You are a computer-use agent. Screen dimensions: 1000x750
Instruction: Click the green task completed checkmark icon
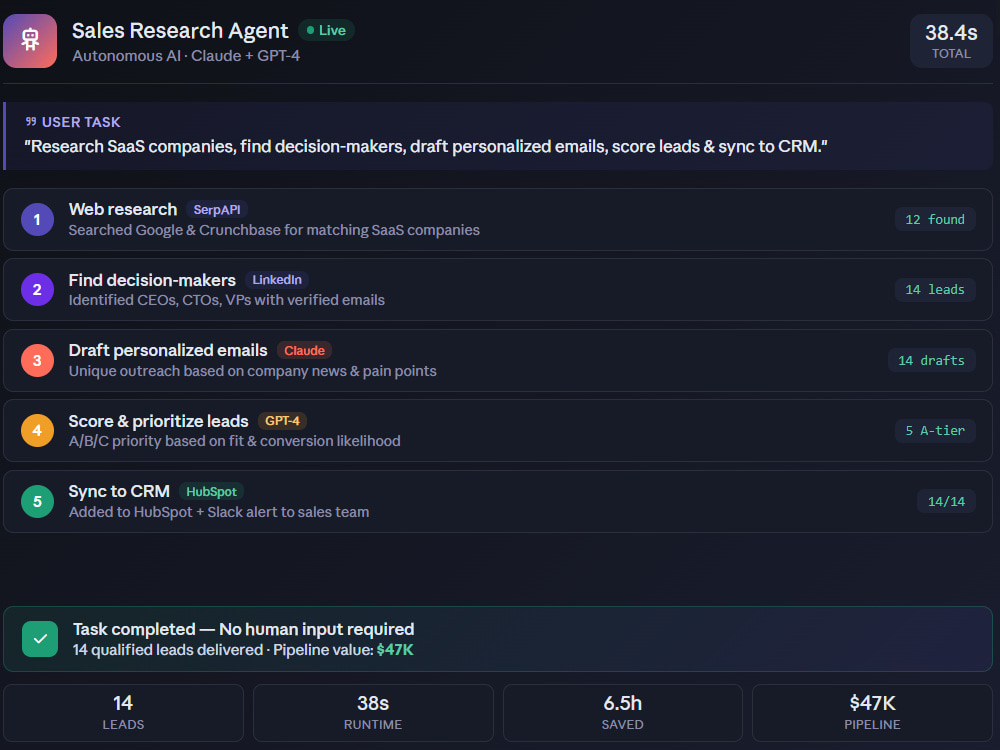tap(40, 639)
